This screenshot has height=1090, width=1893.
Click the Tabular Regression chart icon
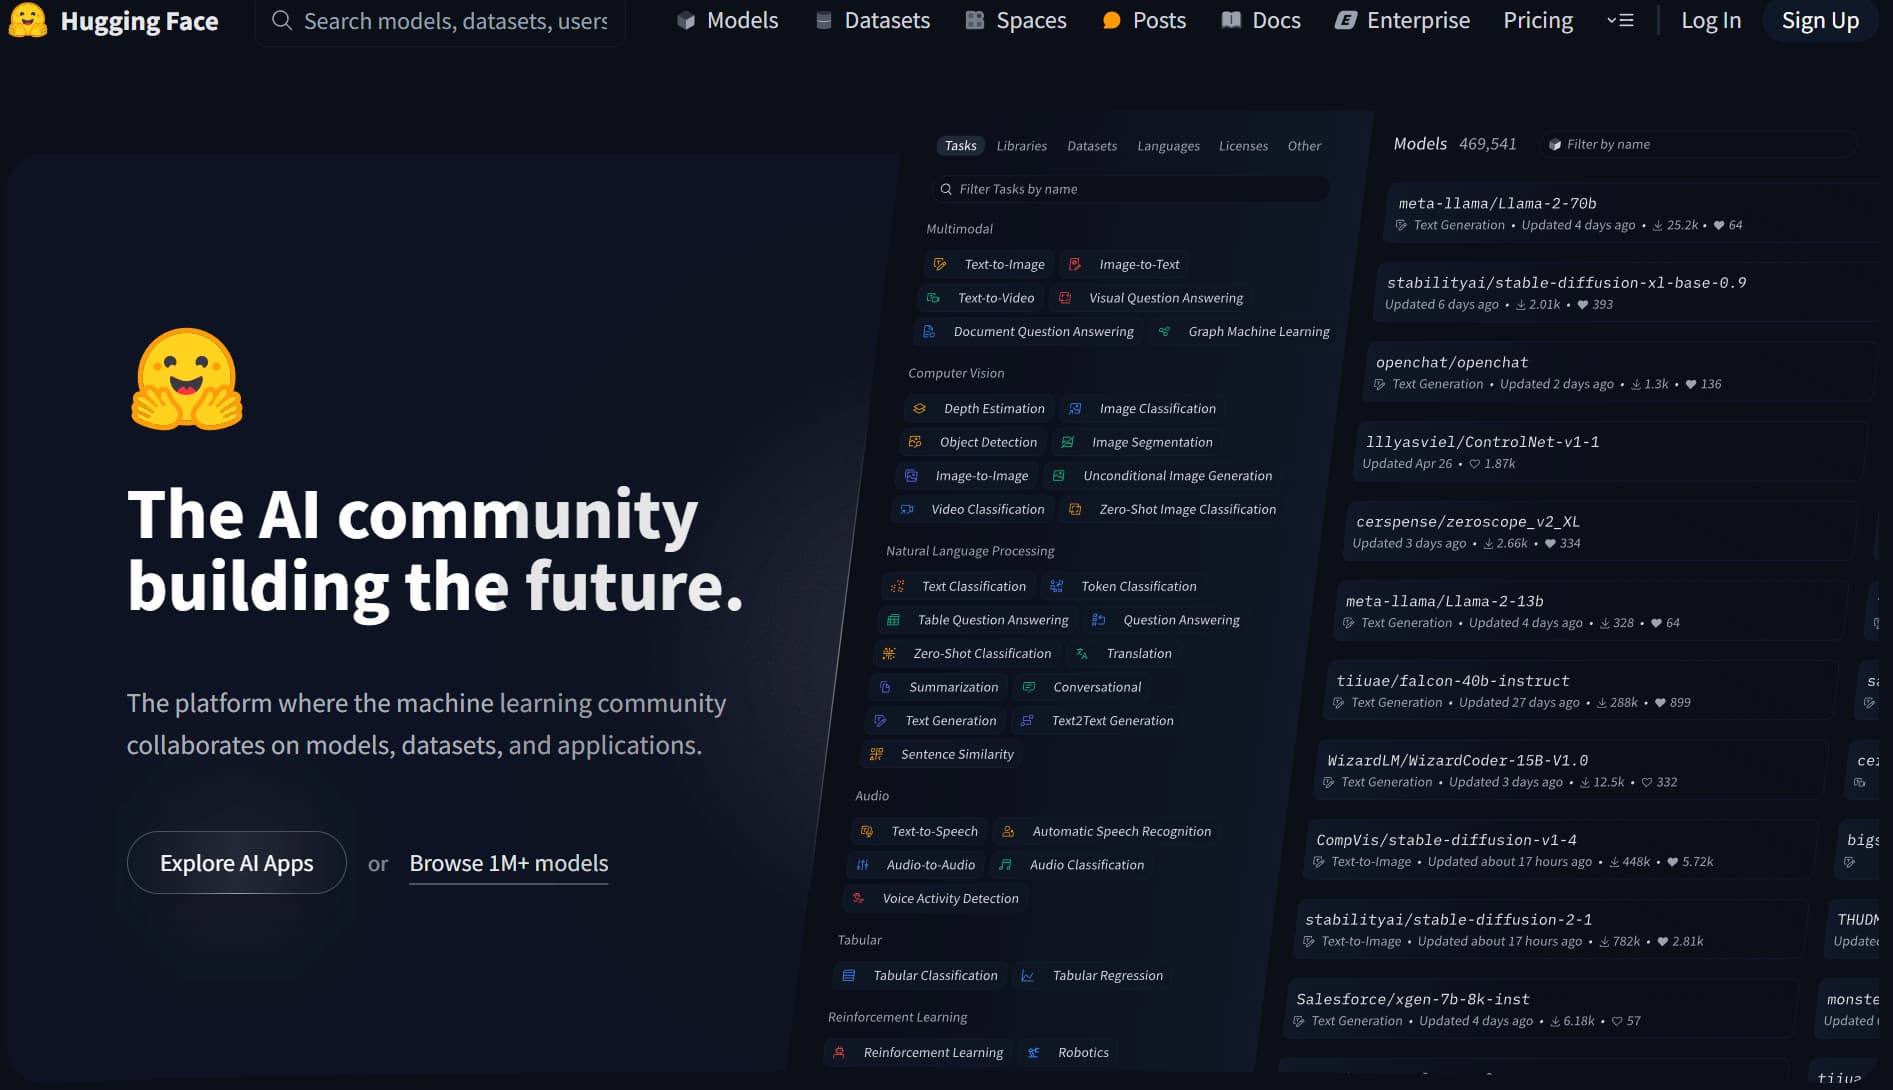coord(1028,975)
